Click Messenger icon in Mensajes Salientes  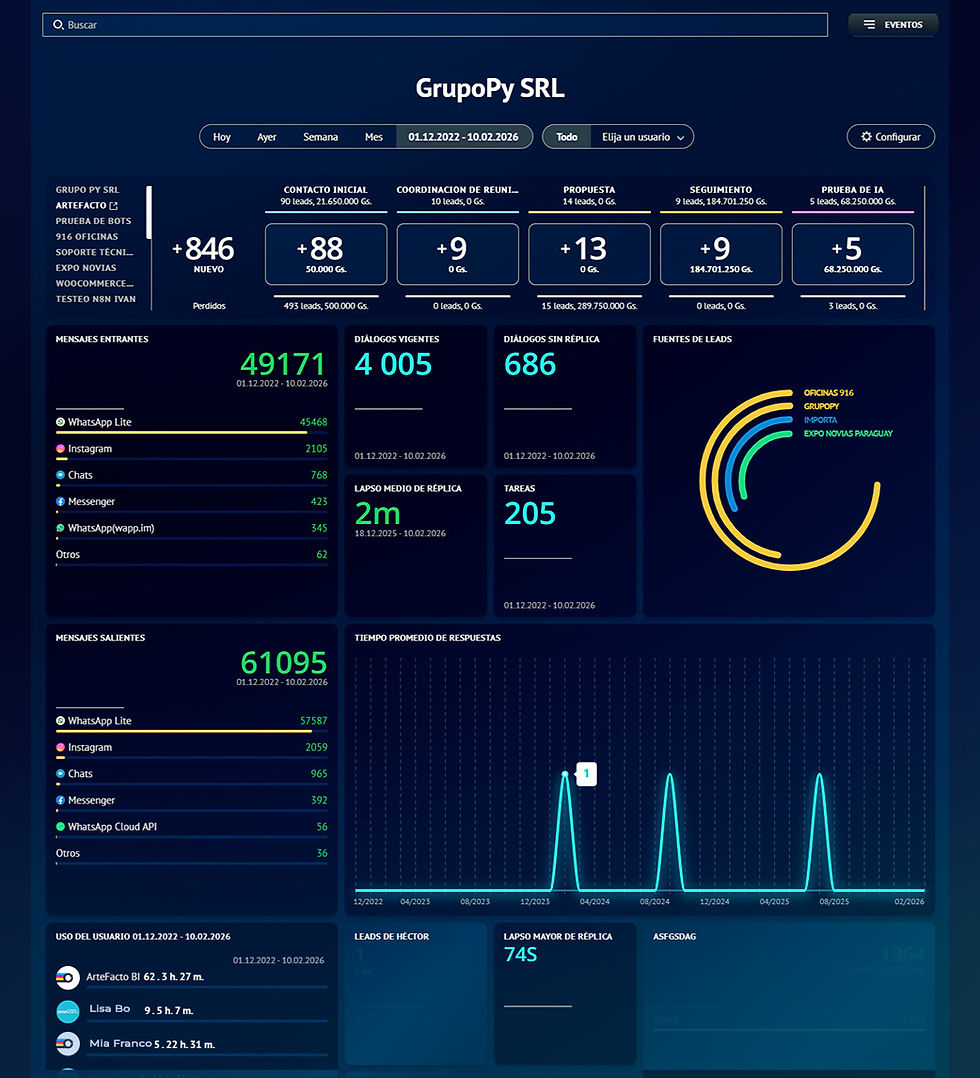pyautogui.click(x=61, y=800)
